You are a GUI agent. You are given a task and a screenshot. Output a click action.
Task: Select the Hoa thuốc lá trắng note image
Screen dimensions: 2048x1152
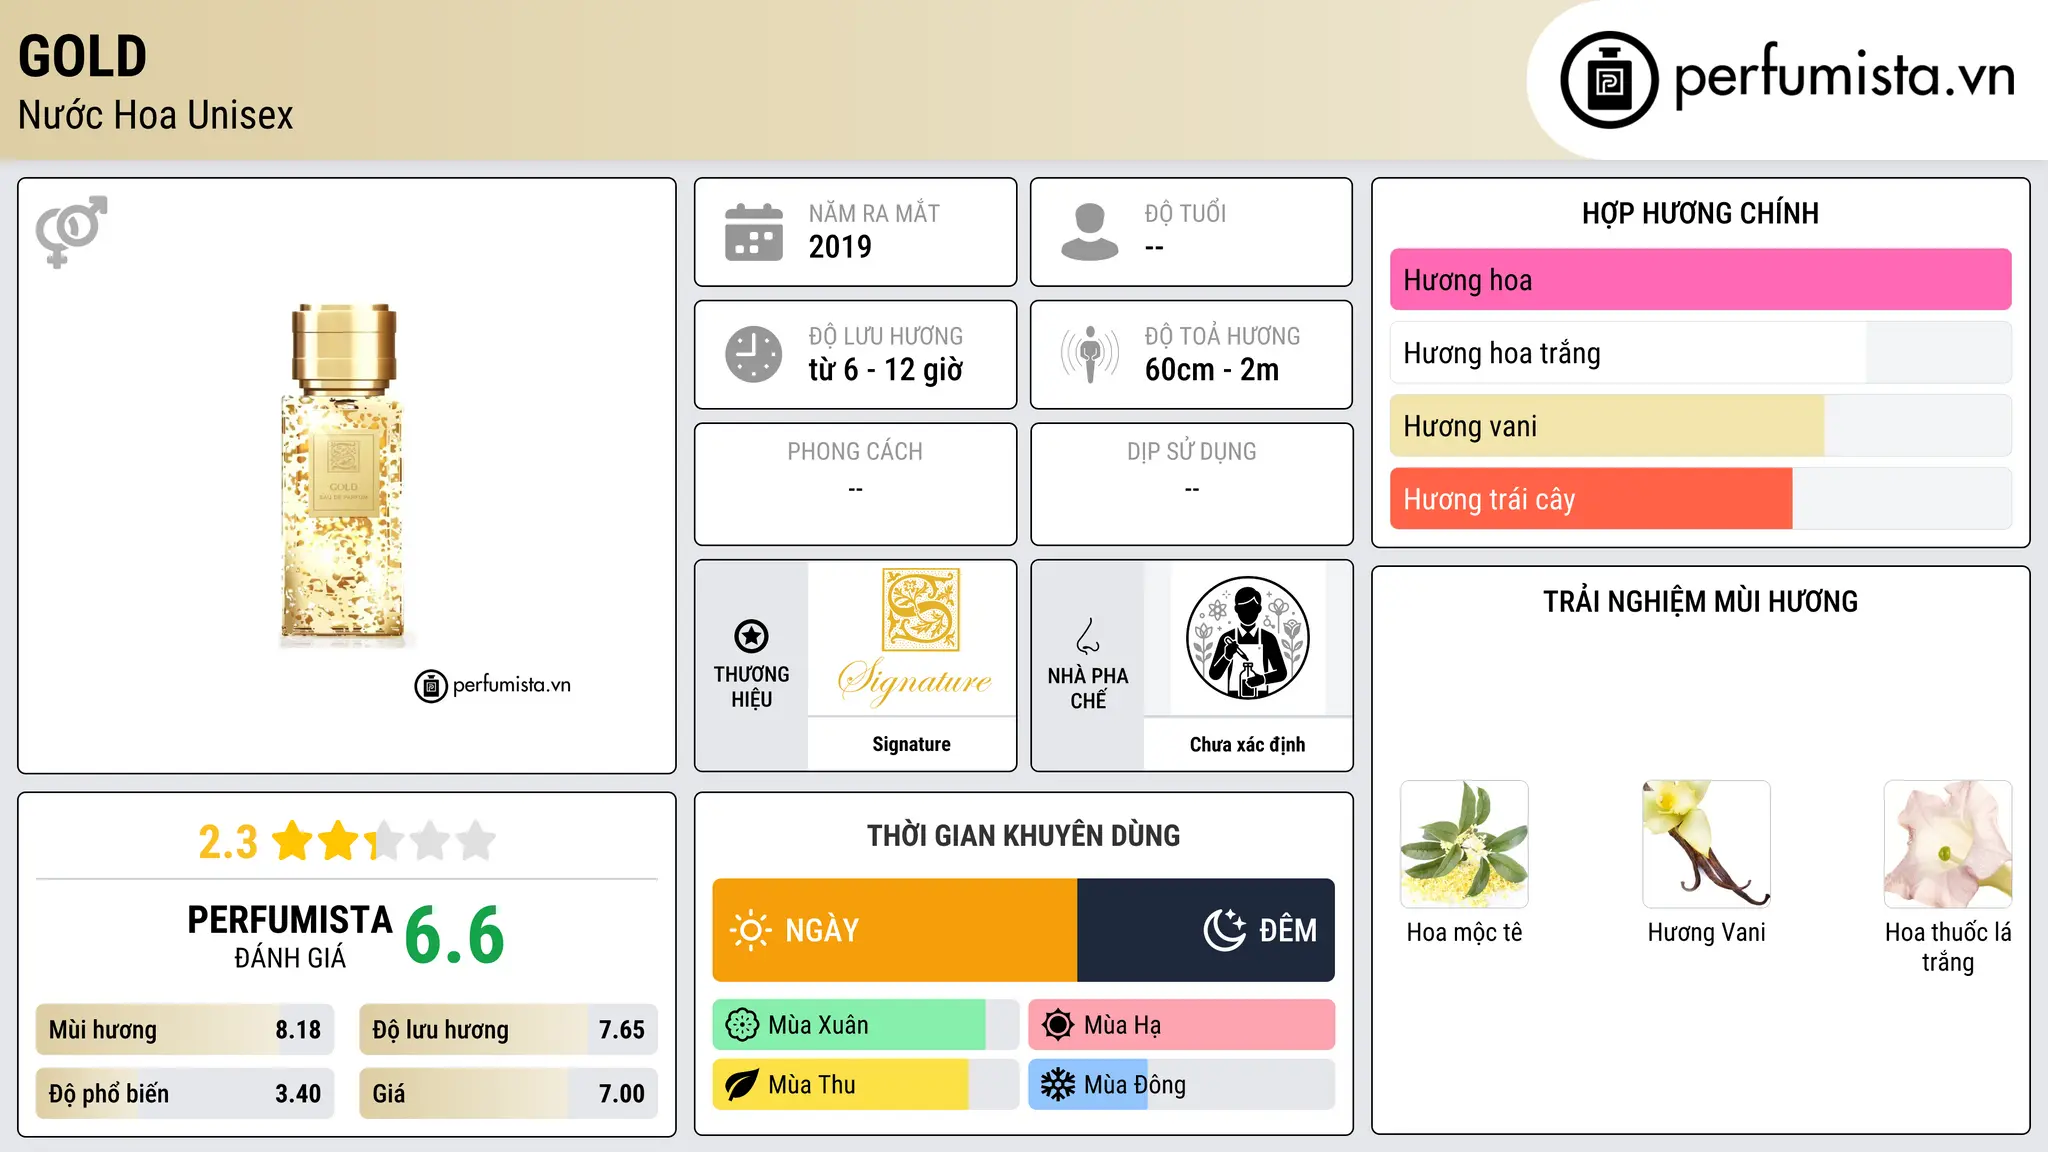1948,844
